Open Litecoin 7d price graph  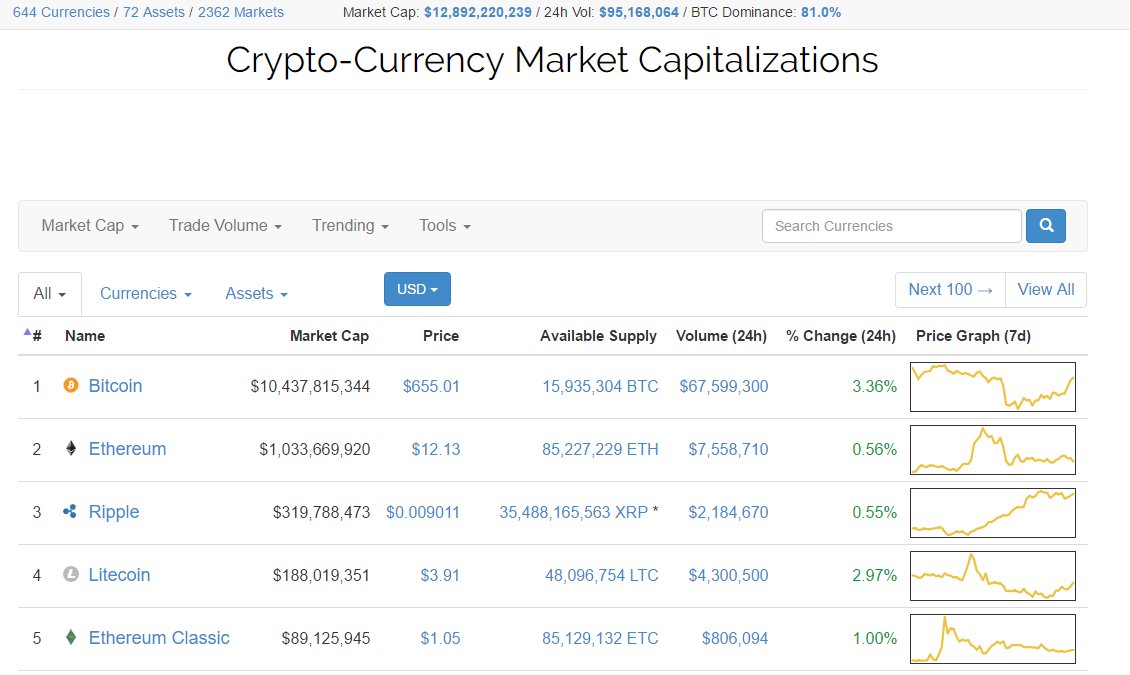tap(993, 576)
